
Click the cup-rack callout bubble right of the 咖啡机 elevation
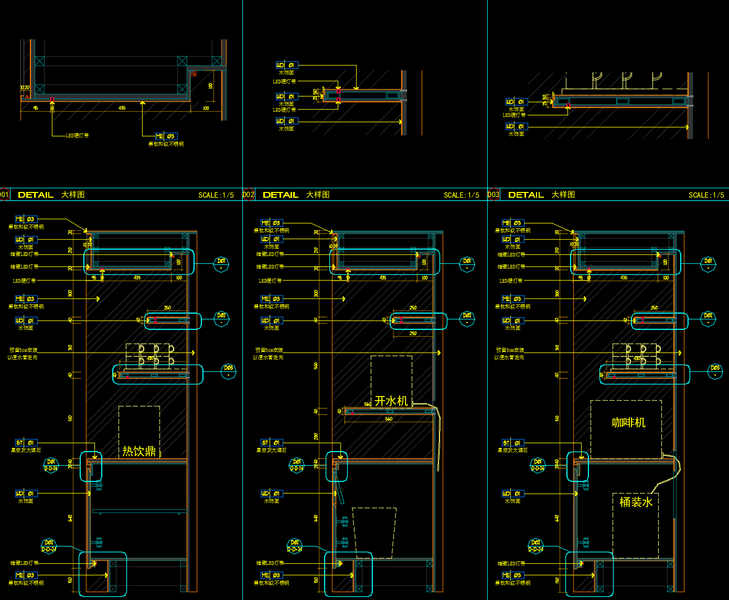[715, 371]
